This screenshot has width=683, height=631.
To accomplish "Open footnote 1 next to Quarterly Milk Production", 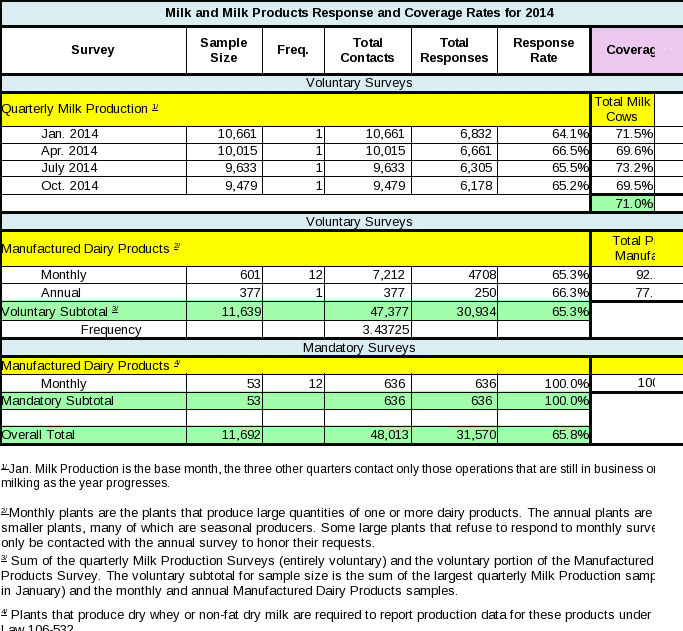I will tap(155, 106).
